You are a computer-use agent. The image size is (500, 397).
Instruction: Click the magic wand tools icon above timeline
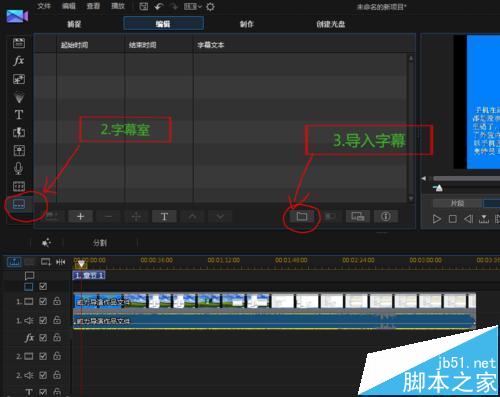46,243
